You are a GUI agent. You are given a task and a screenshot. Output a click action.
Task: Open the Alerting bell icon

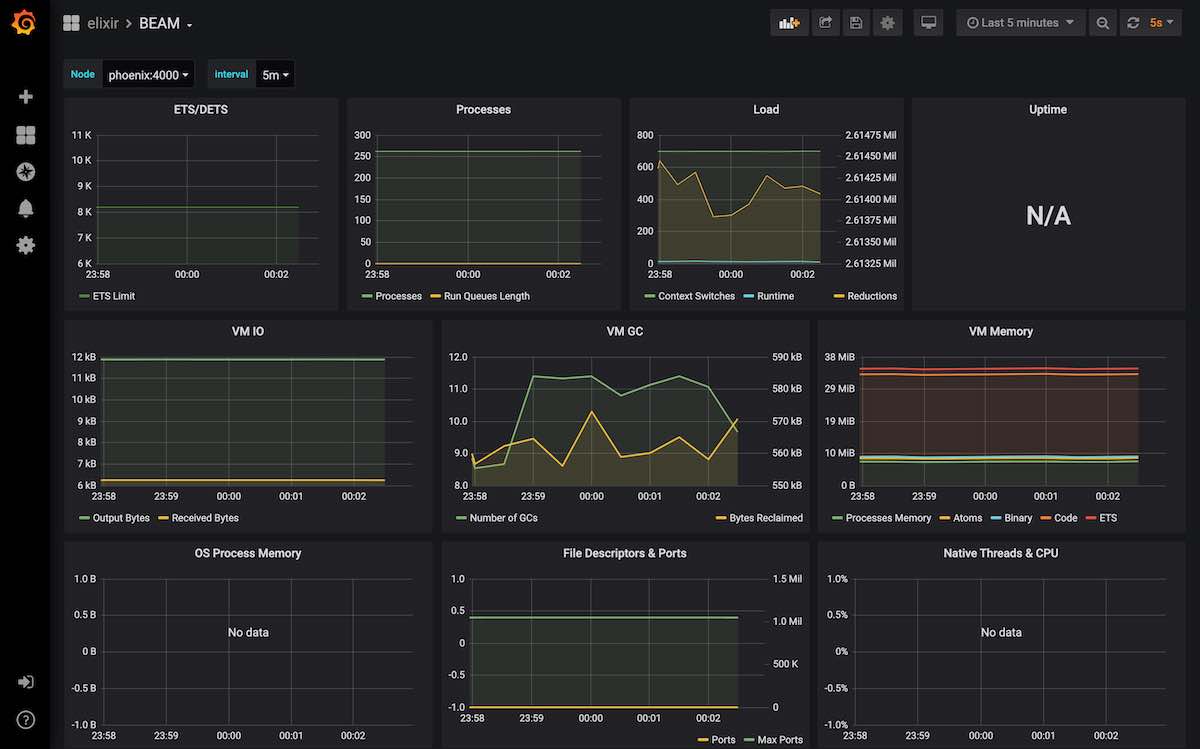pyautogui.click(x=26, y=208)
